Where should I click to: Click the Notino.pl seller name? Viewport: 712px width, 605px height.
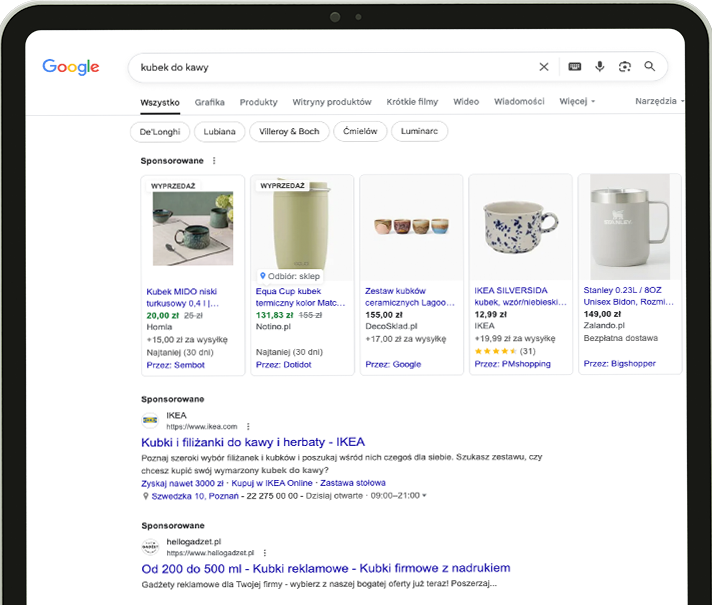click(x=273, y=327)
